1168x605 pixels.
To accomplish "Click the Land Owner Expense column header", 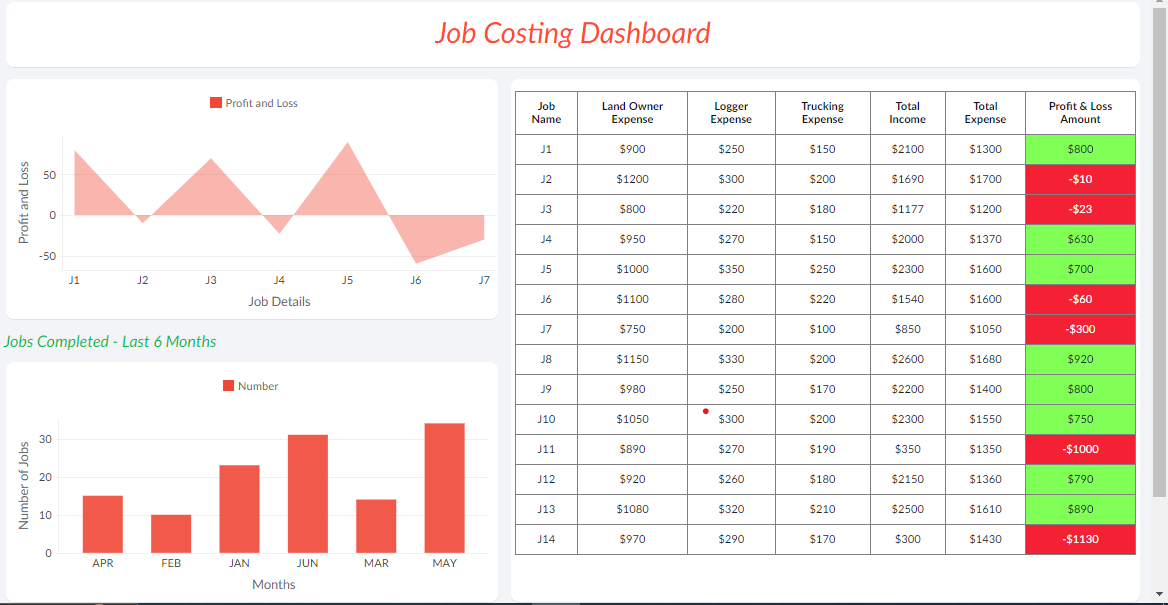I will click(x=632, y=113).
